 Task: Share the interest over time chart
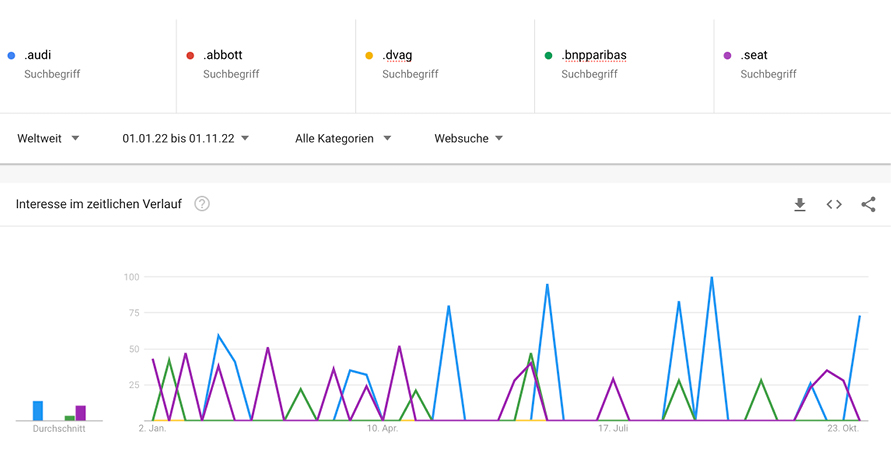click(868, 205)
